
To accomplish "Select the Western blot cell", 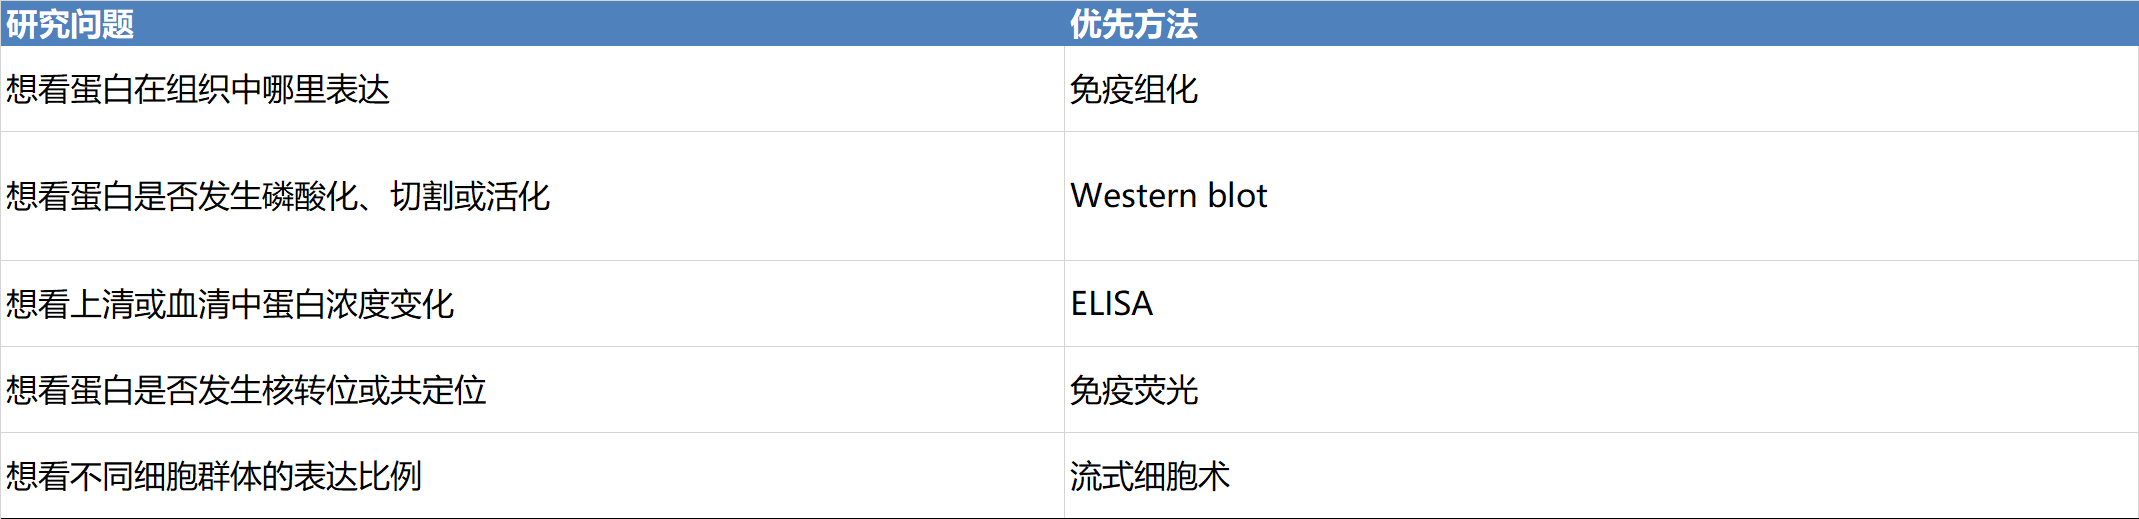I will [x=1168, y=196].
